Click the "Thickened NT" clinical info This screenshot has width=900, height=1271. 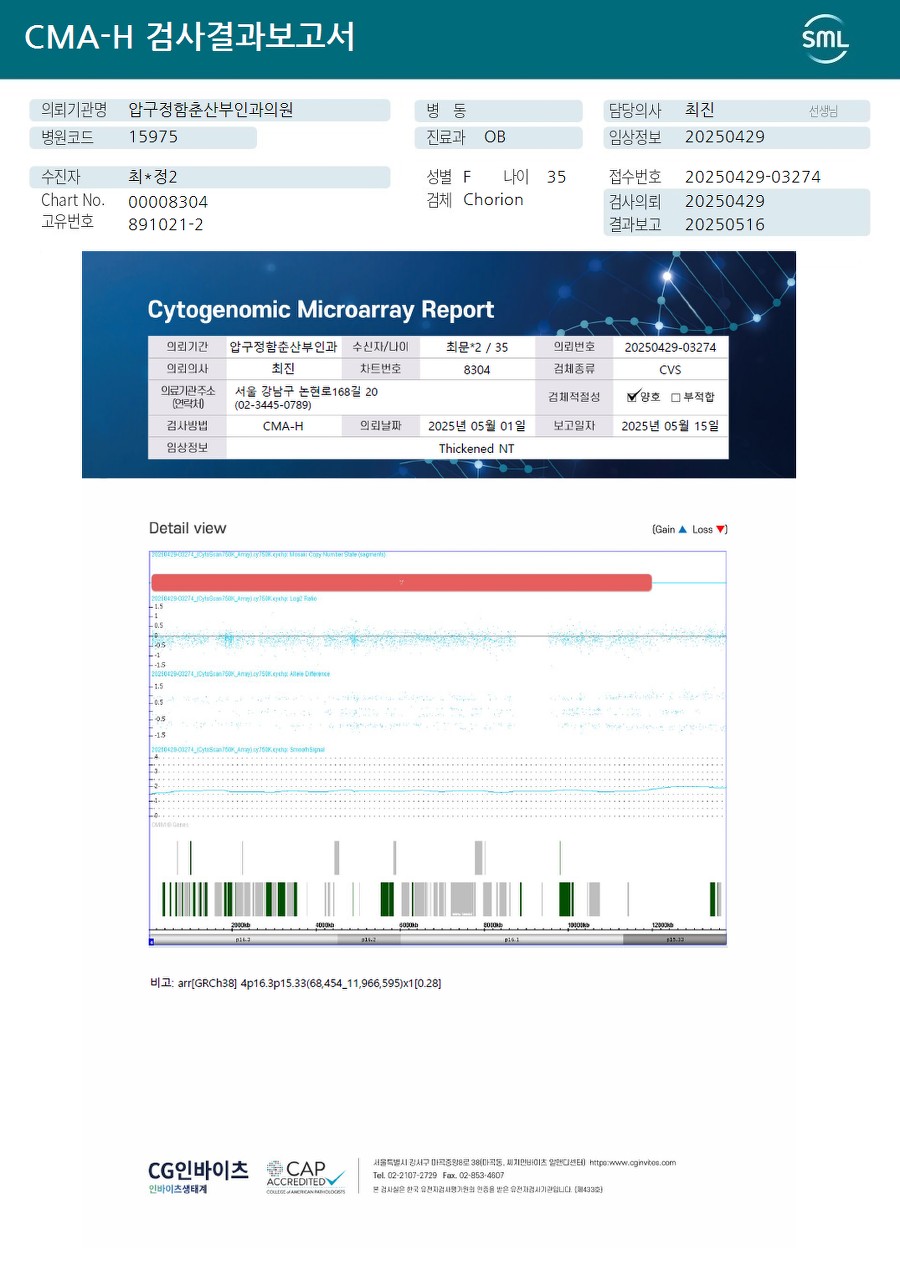(477, 448)
